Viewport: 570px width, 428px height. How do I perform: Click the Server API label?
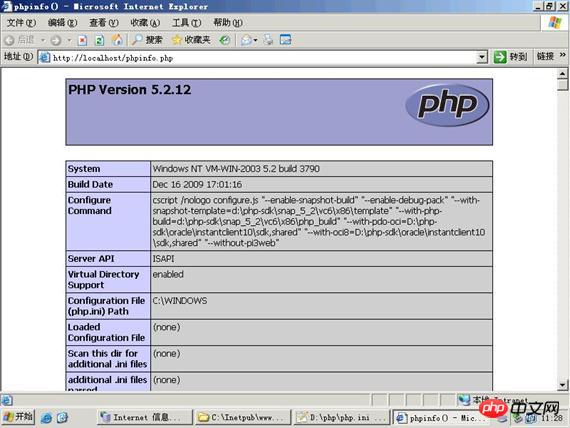point(91,259)
